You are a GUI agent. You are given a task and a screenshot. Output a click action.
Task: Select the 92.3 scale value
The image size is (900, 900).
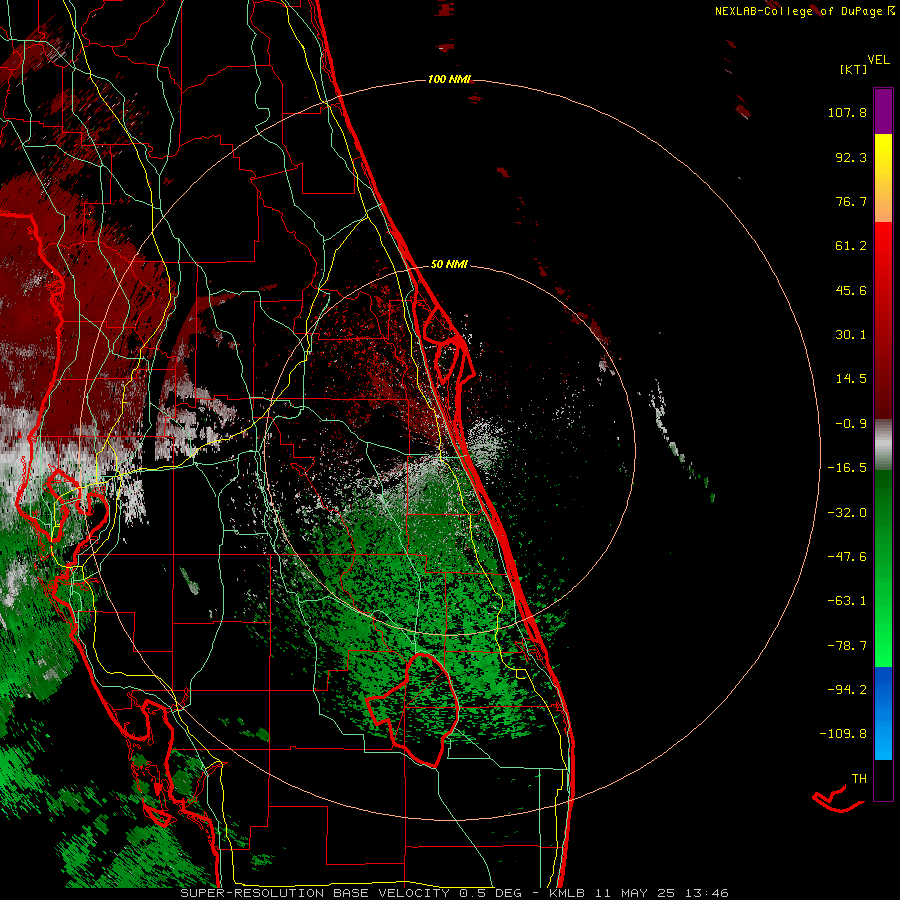click(851, 157)
